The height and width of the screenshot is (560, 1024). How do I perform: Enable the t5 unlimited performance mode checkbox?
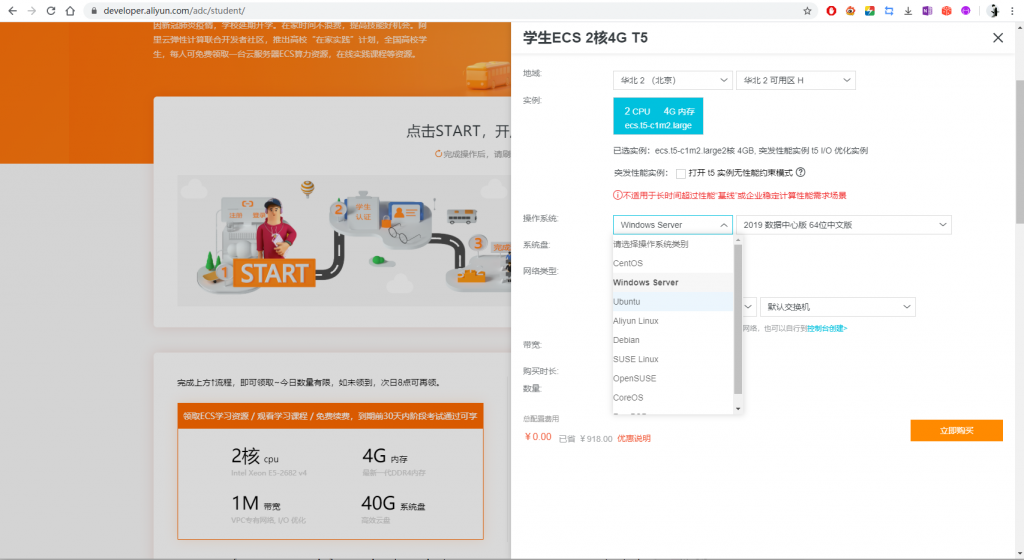(x=680, y=173)
